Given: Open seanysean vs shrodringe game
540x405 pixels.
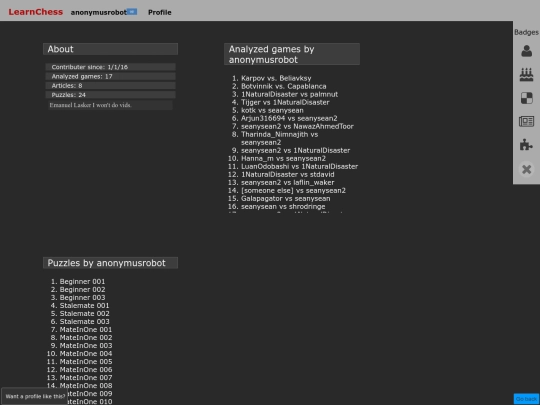Looking at the screenshot, I should pyautogui.click(x=283, y=206).
